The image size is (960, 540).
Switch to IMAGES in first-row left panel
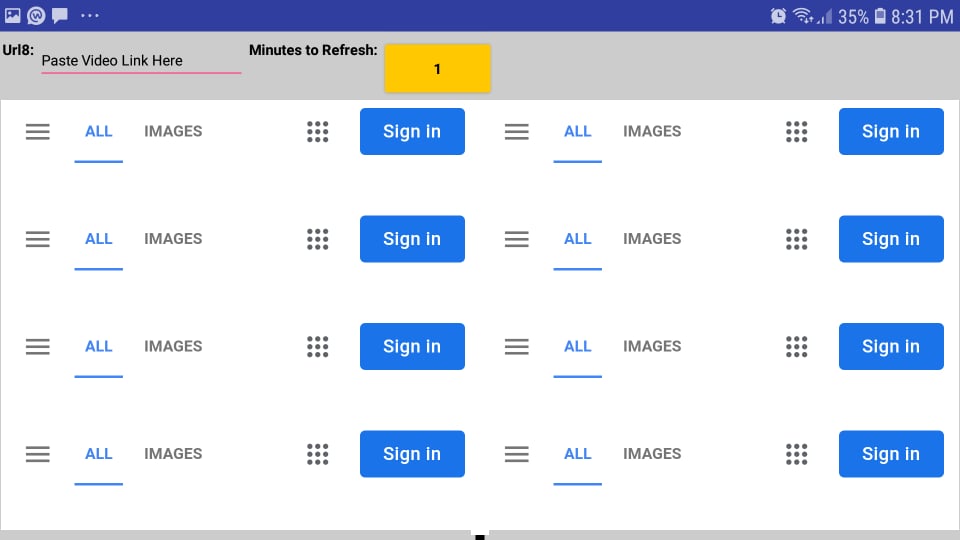[x=173, y=132]
